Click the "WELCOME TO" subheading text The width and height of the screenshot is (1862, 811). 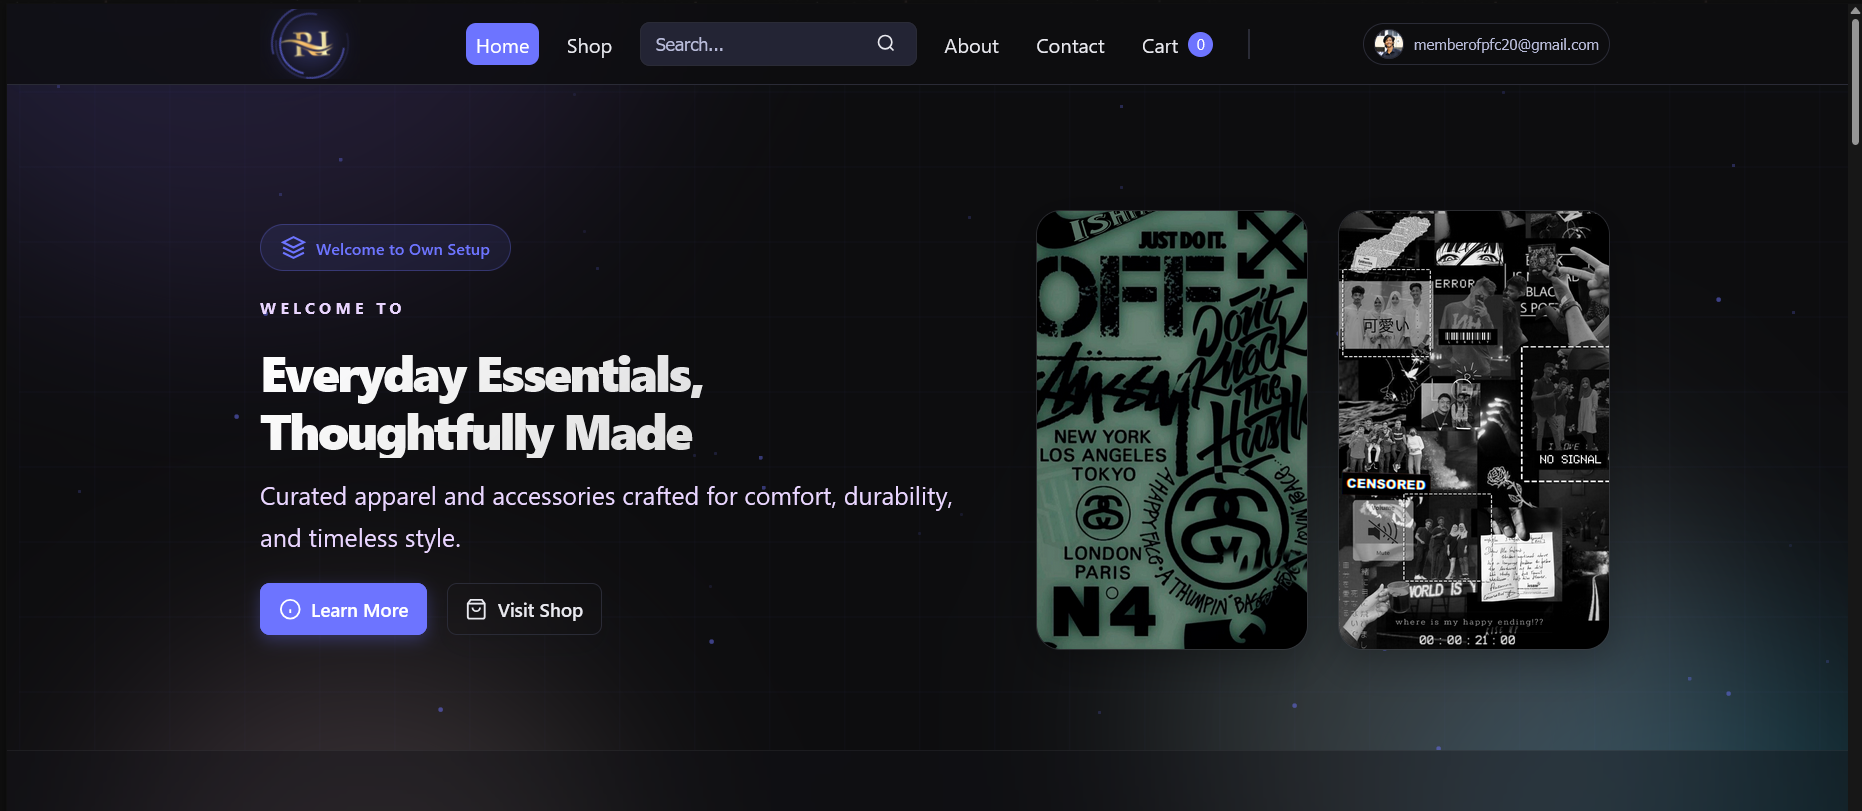click(x=332, y=309)
